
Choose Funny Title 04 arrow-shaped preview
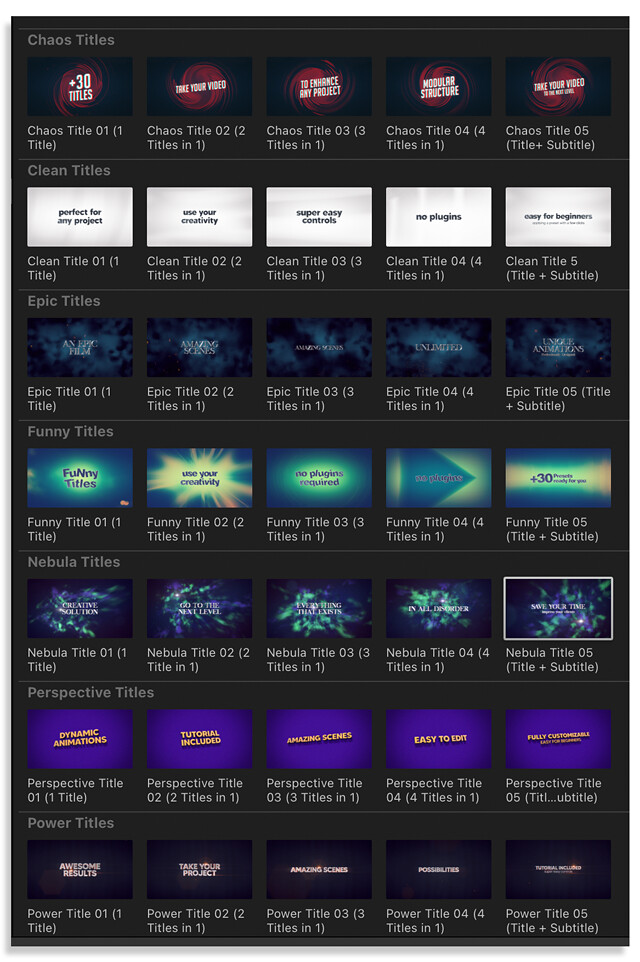[x=438, y=478]
